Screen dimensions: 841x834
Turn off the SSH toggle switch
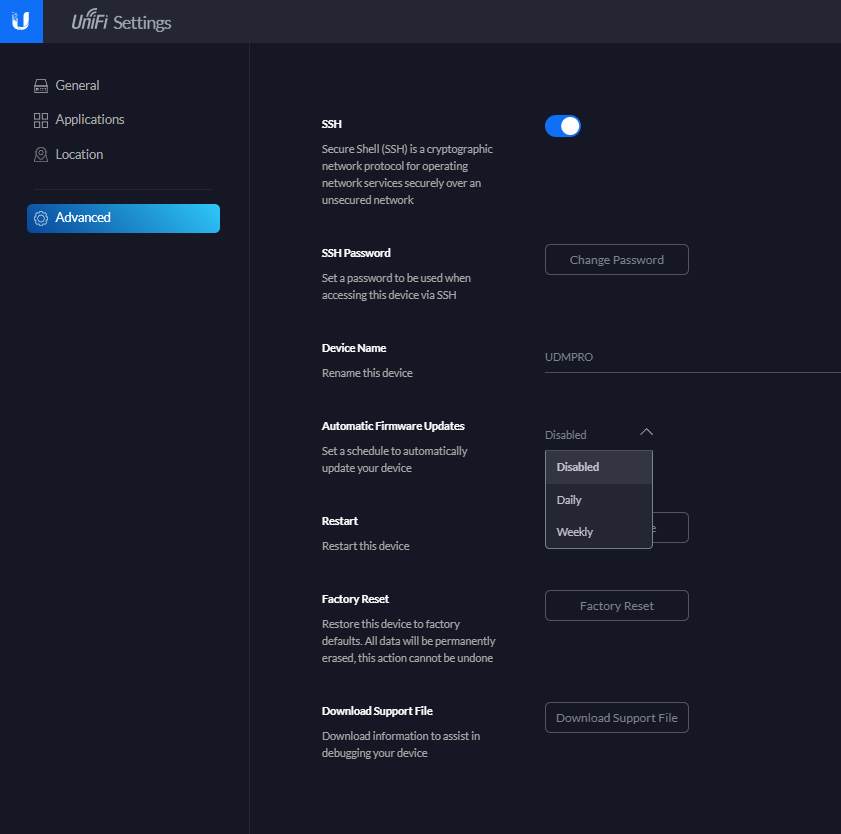point(563,126)
